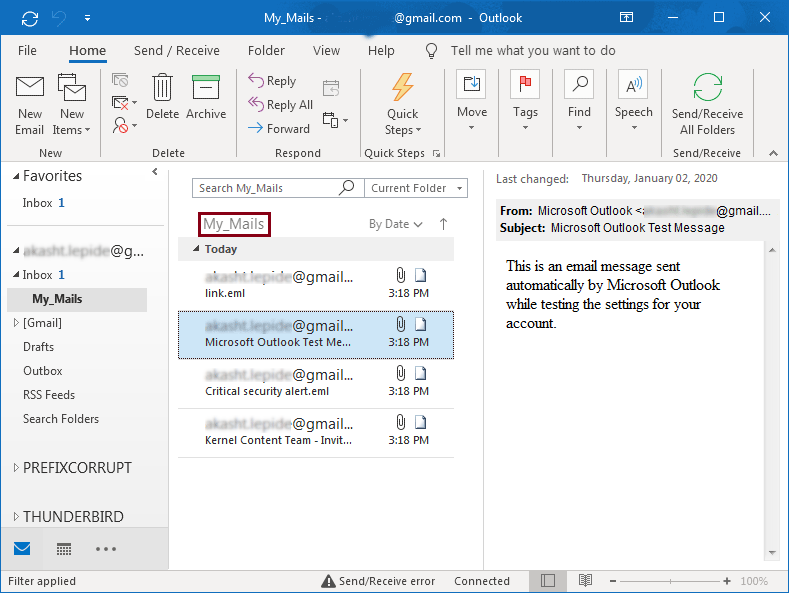Switch to Normal view layout

[548, 581]
